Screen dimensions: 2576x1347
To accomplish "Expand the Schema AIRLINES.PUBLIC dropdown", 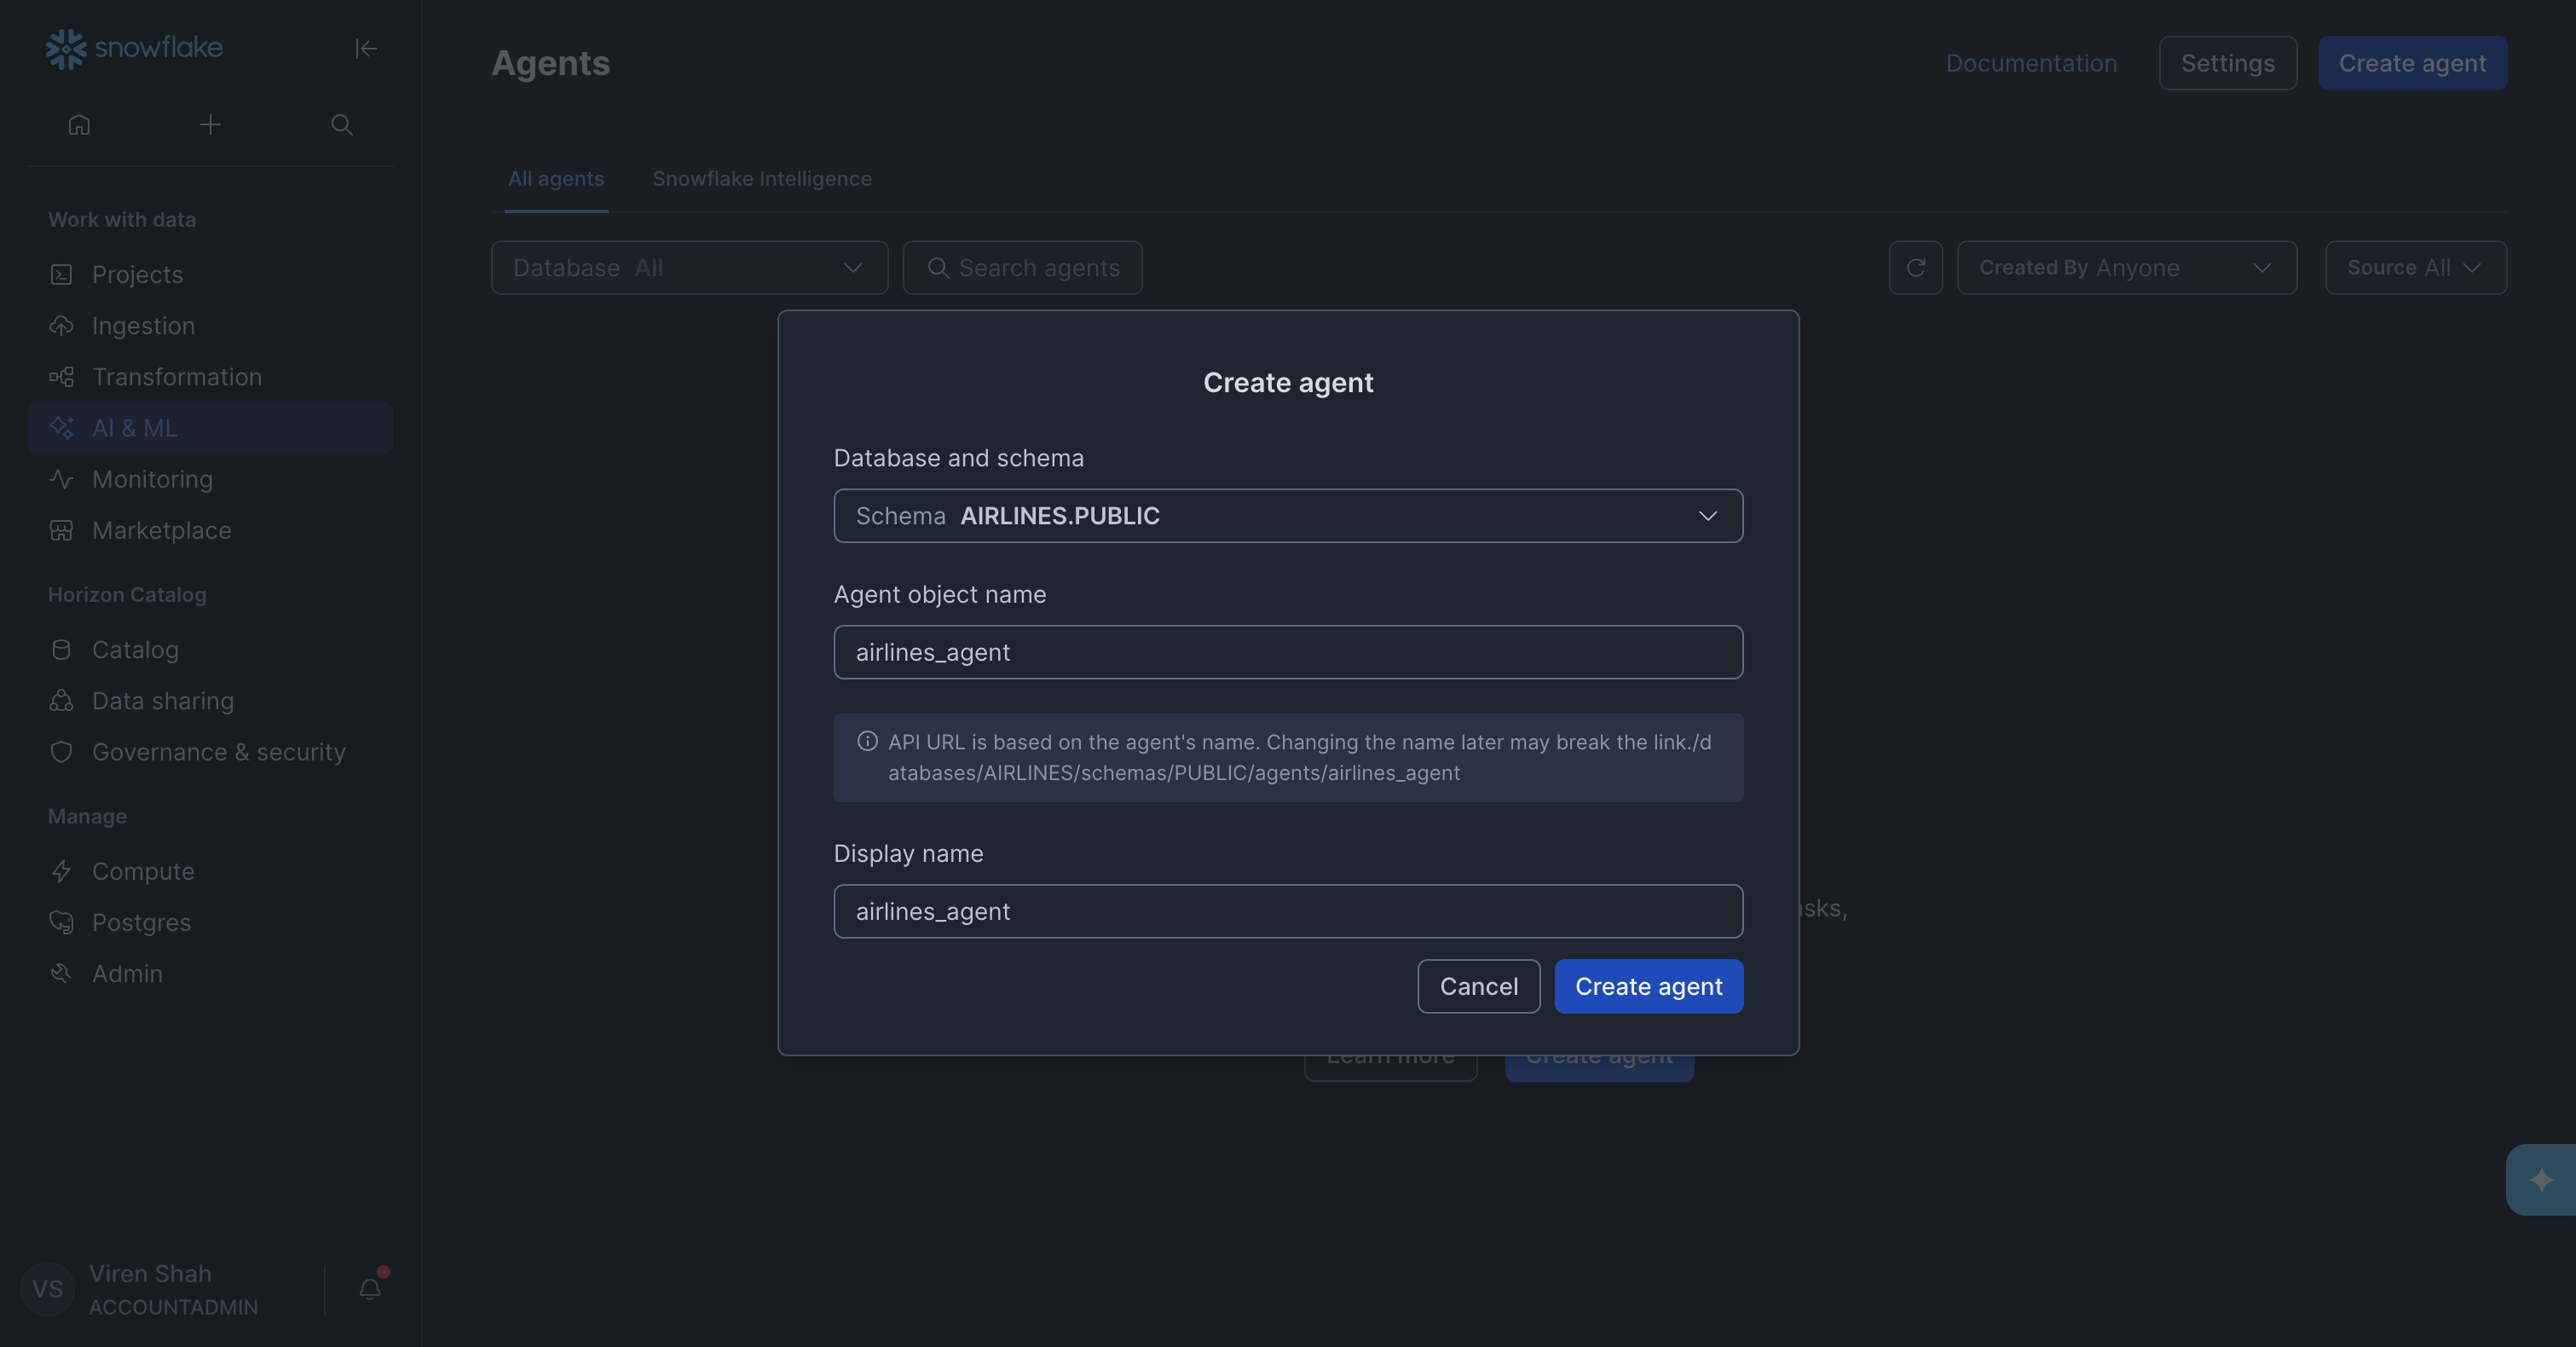I will 1288,516.
